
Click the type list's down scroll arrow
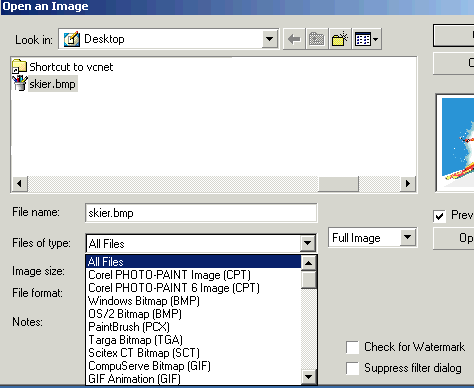click(309, 377)
